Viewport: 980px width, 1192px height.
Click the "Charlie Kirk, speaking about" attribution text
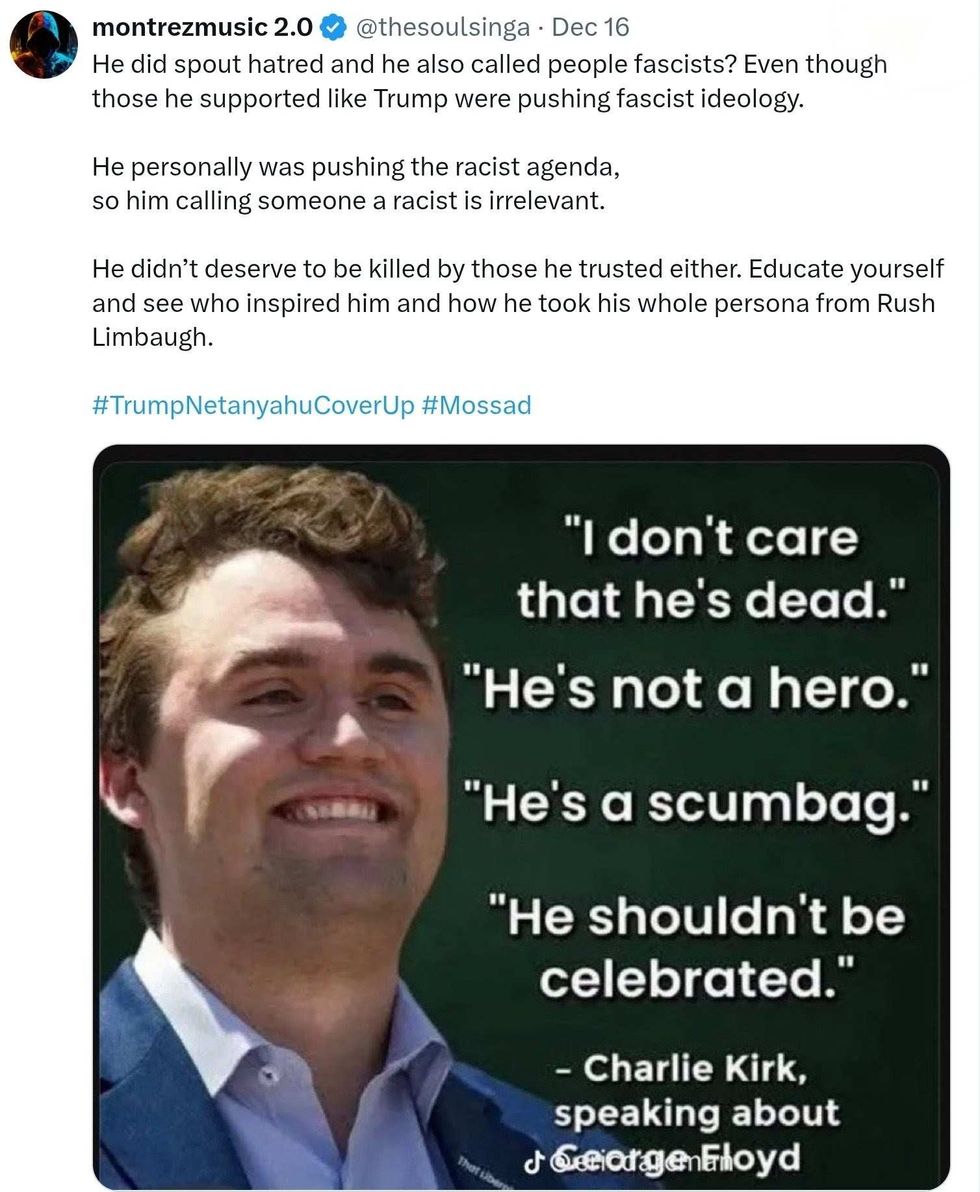point(696,1092)
